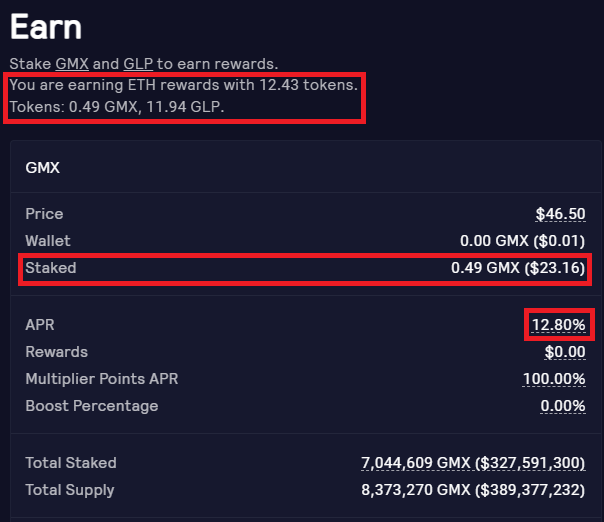
Task: Click the Price label
Action: click(44, 214)
